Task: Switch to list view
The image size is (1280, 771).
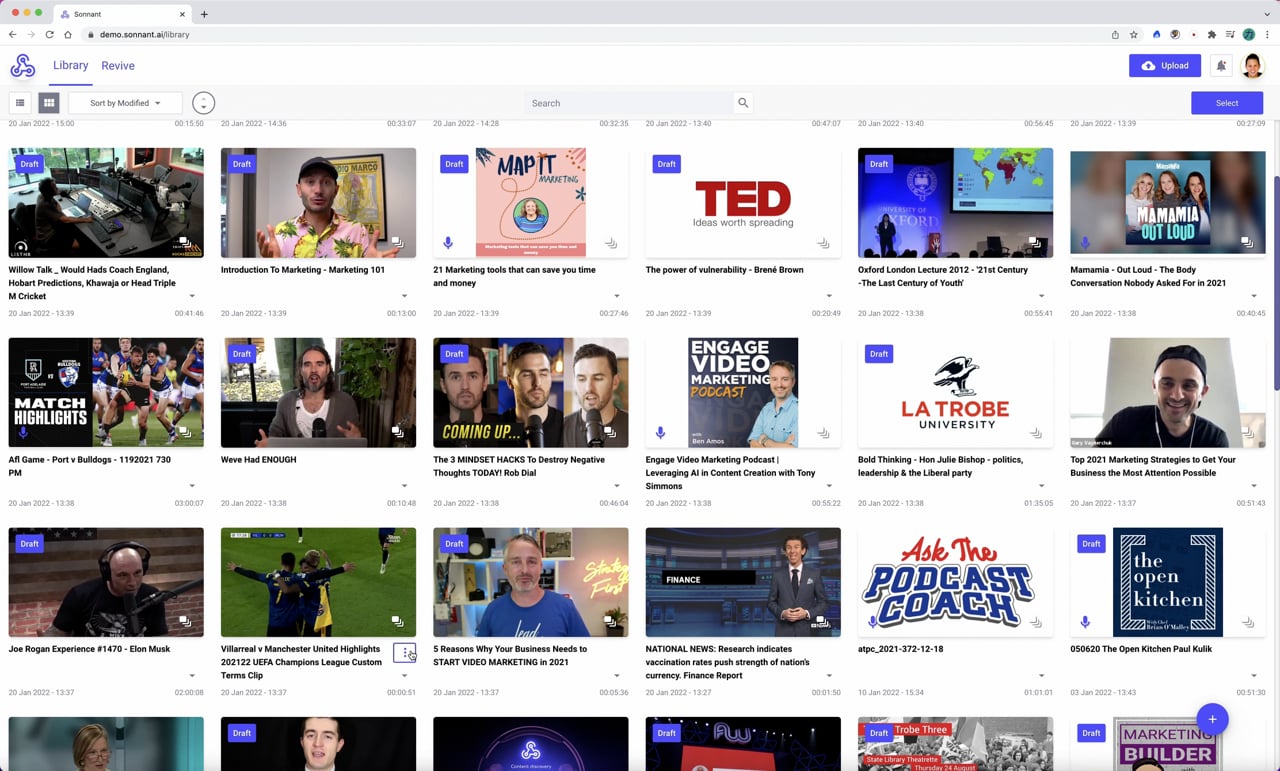Action: pyautogui.click(x=19, y=103)
